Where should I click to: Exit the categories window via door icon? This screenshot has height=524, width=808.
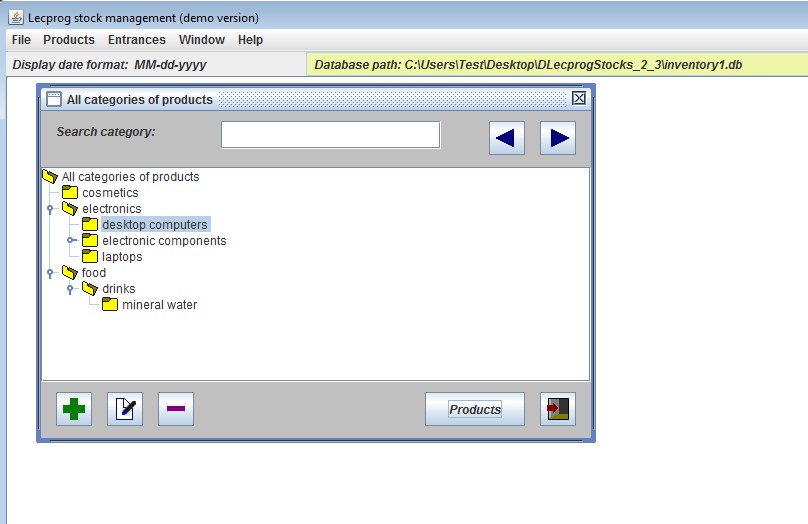pos(558,409)
